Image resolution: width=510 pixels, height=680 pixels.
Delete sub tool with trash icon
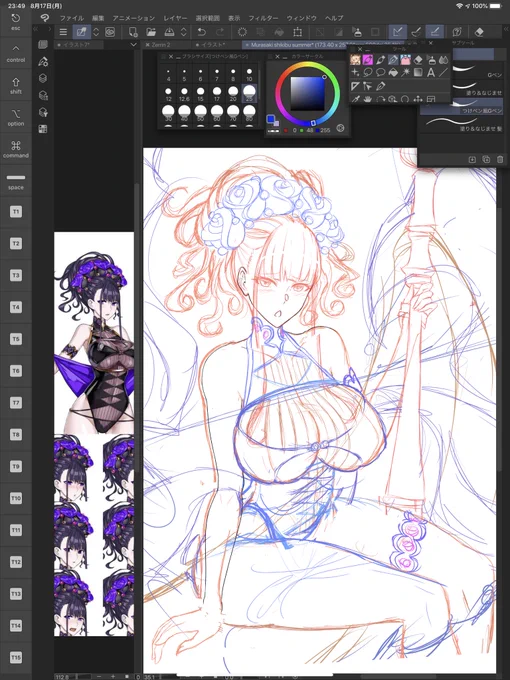tap(500, 160)
